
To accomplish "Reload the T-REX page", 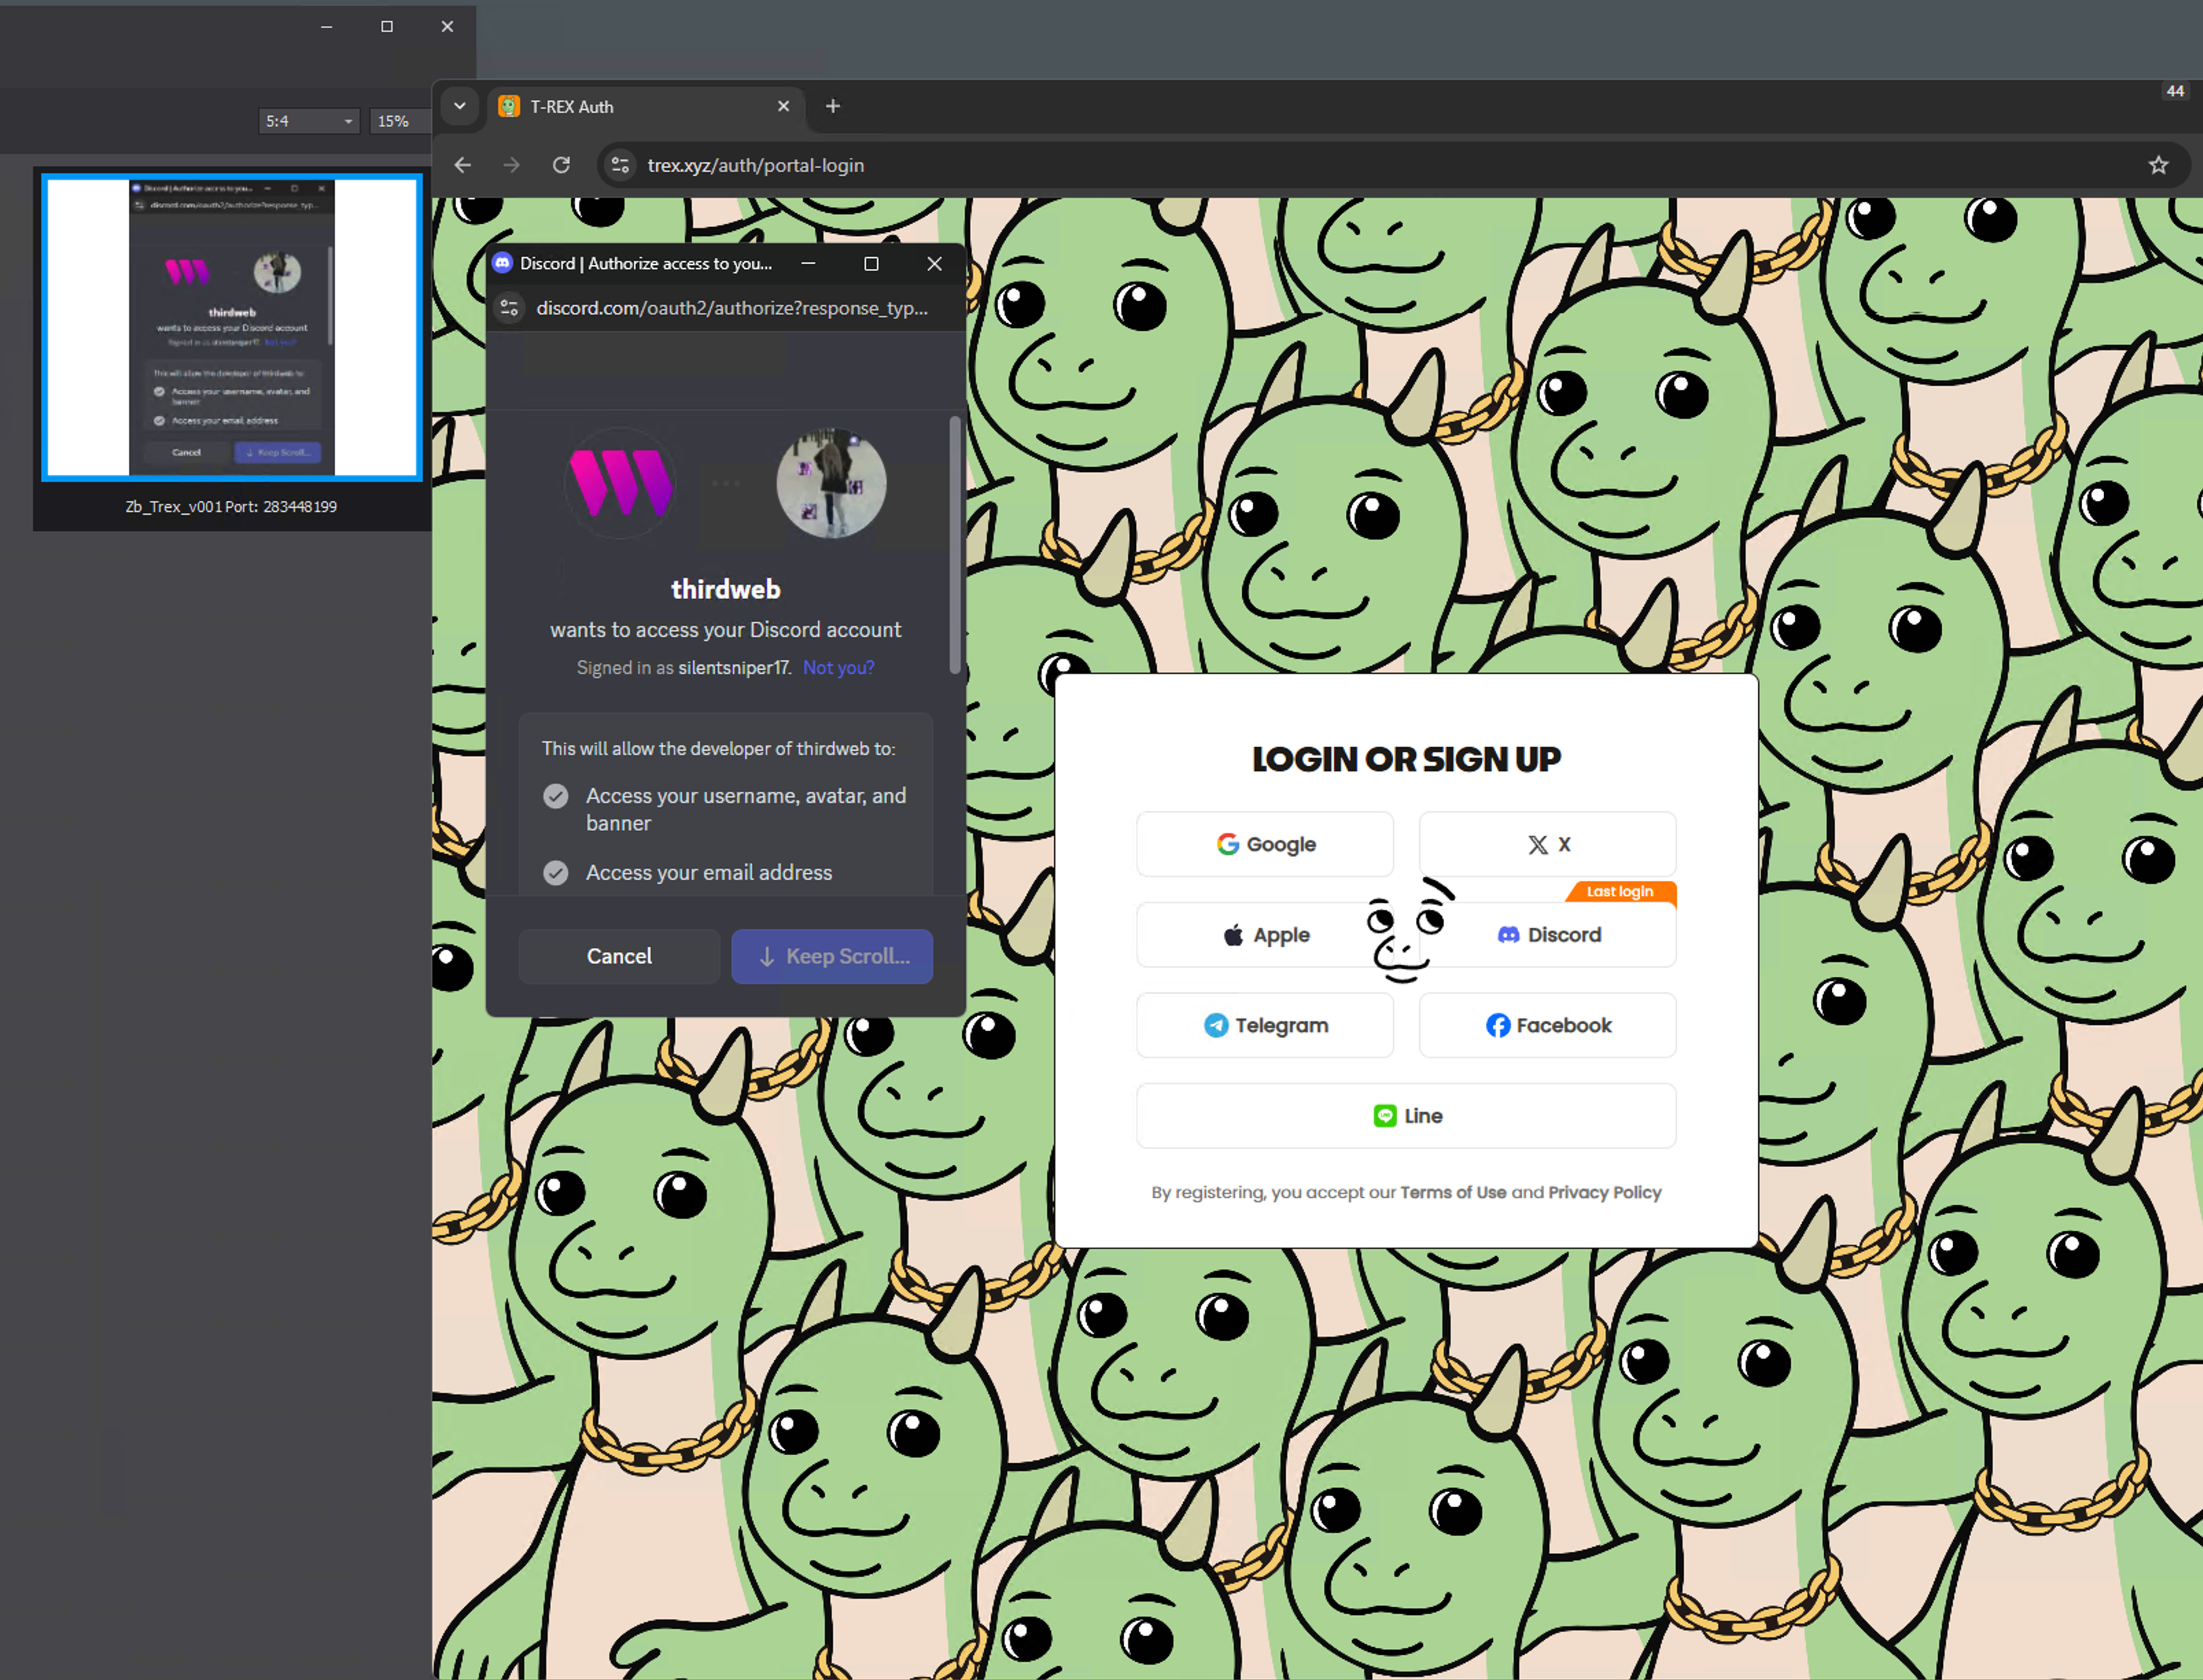I will [x=561, y=165].
